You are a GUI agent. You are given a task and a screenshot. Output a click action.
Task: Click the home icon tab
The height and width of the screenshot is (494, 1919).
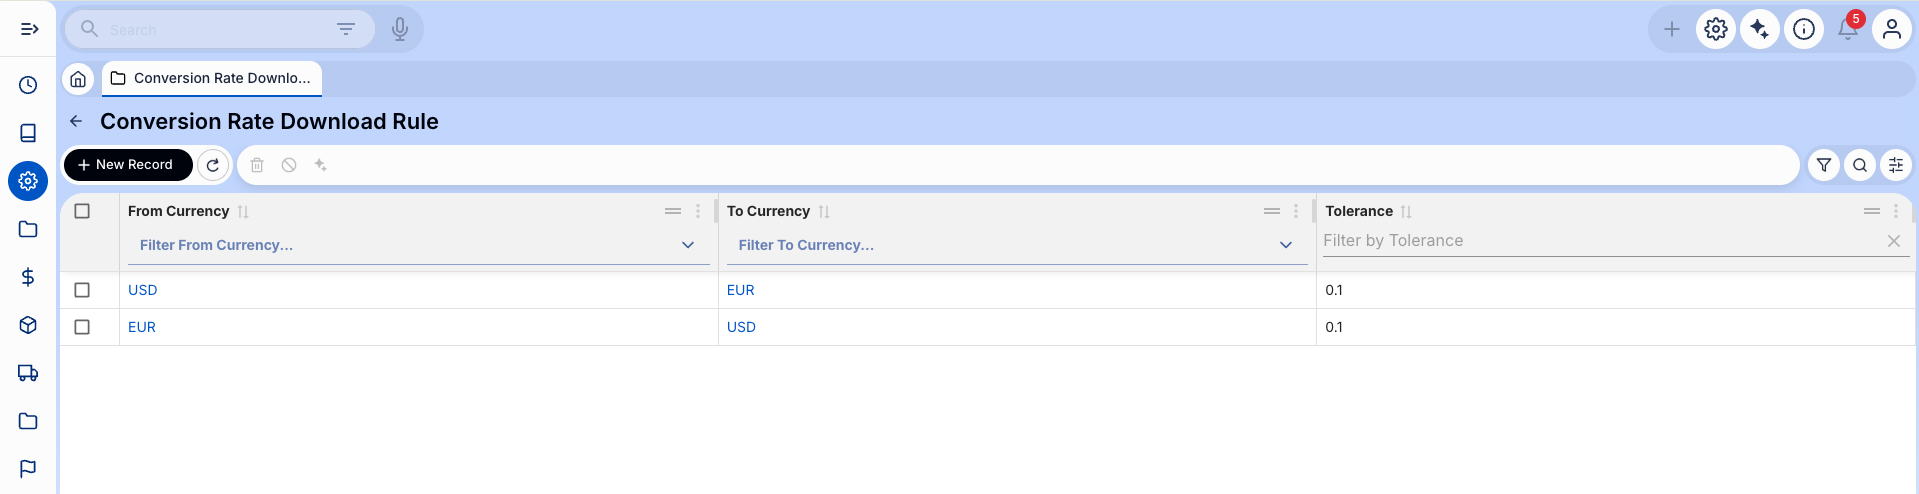(x=78, y=78)
